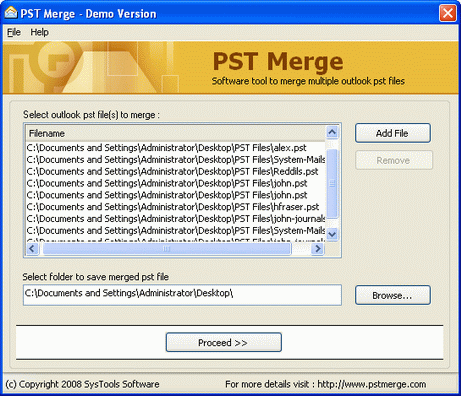Click the Add File button
Image resolution: width=461 pixels, height=396 pixels.
393,133
